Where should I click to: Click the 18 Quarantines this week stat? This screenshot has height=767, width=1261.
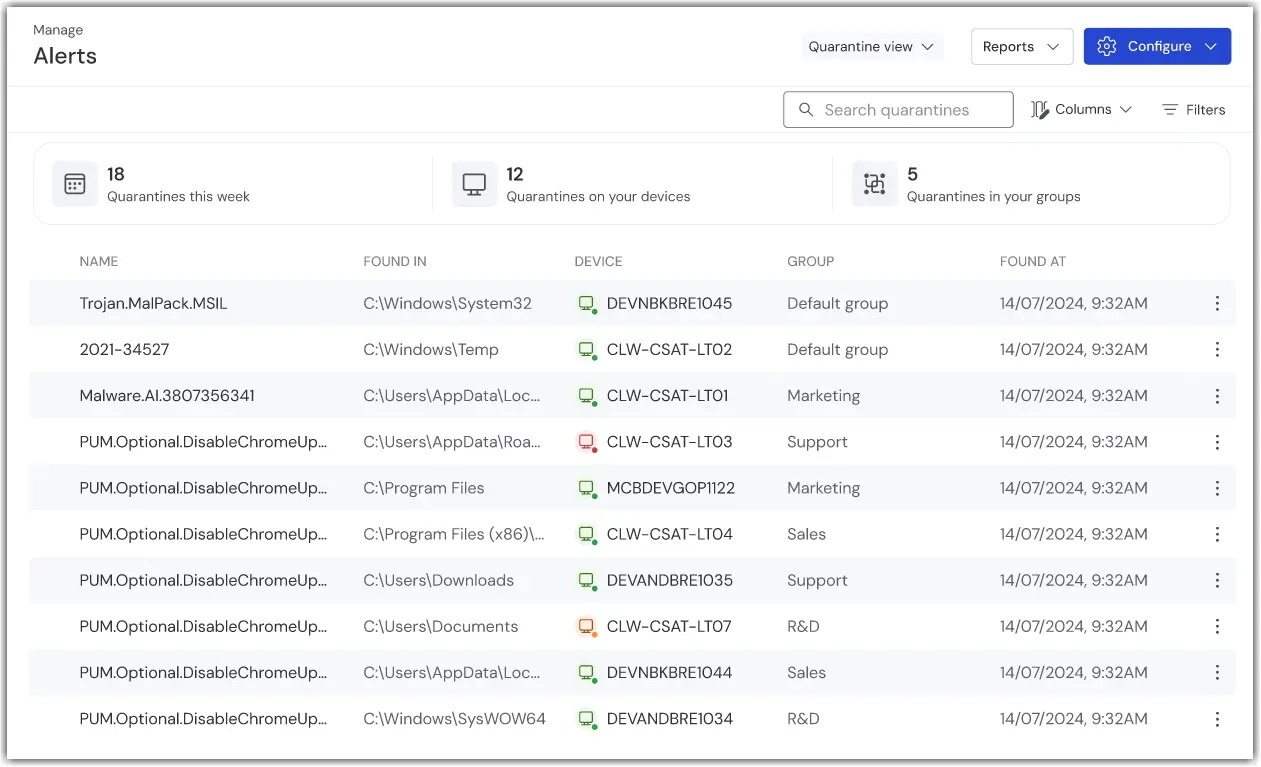tap(178, 184)
